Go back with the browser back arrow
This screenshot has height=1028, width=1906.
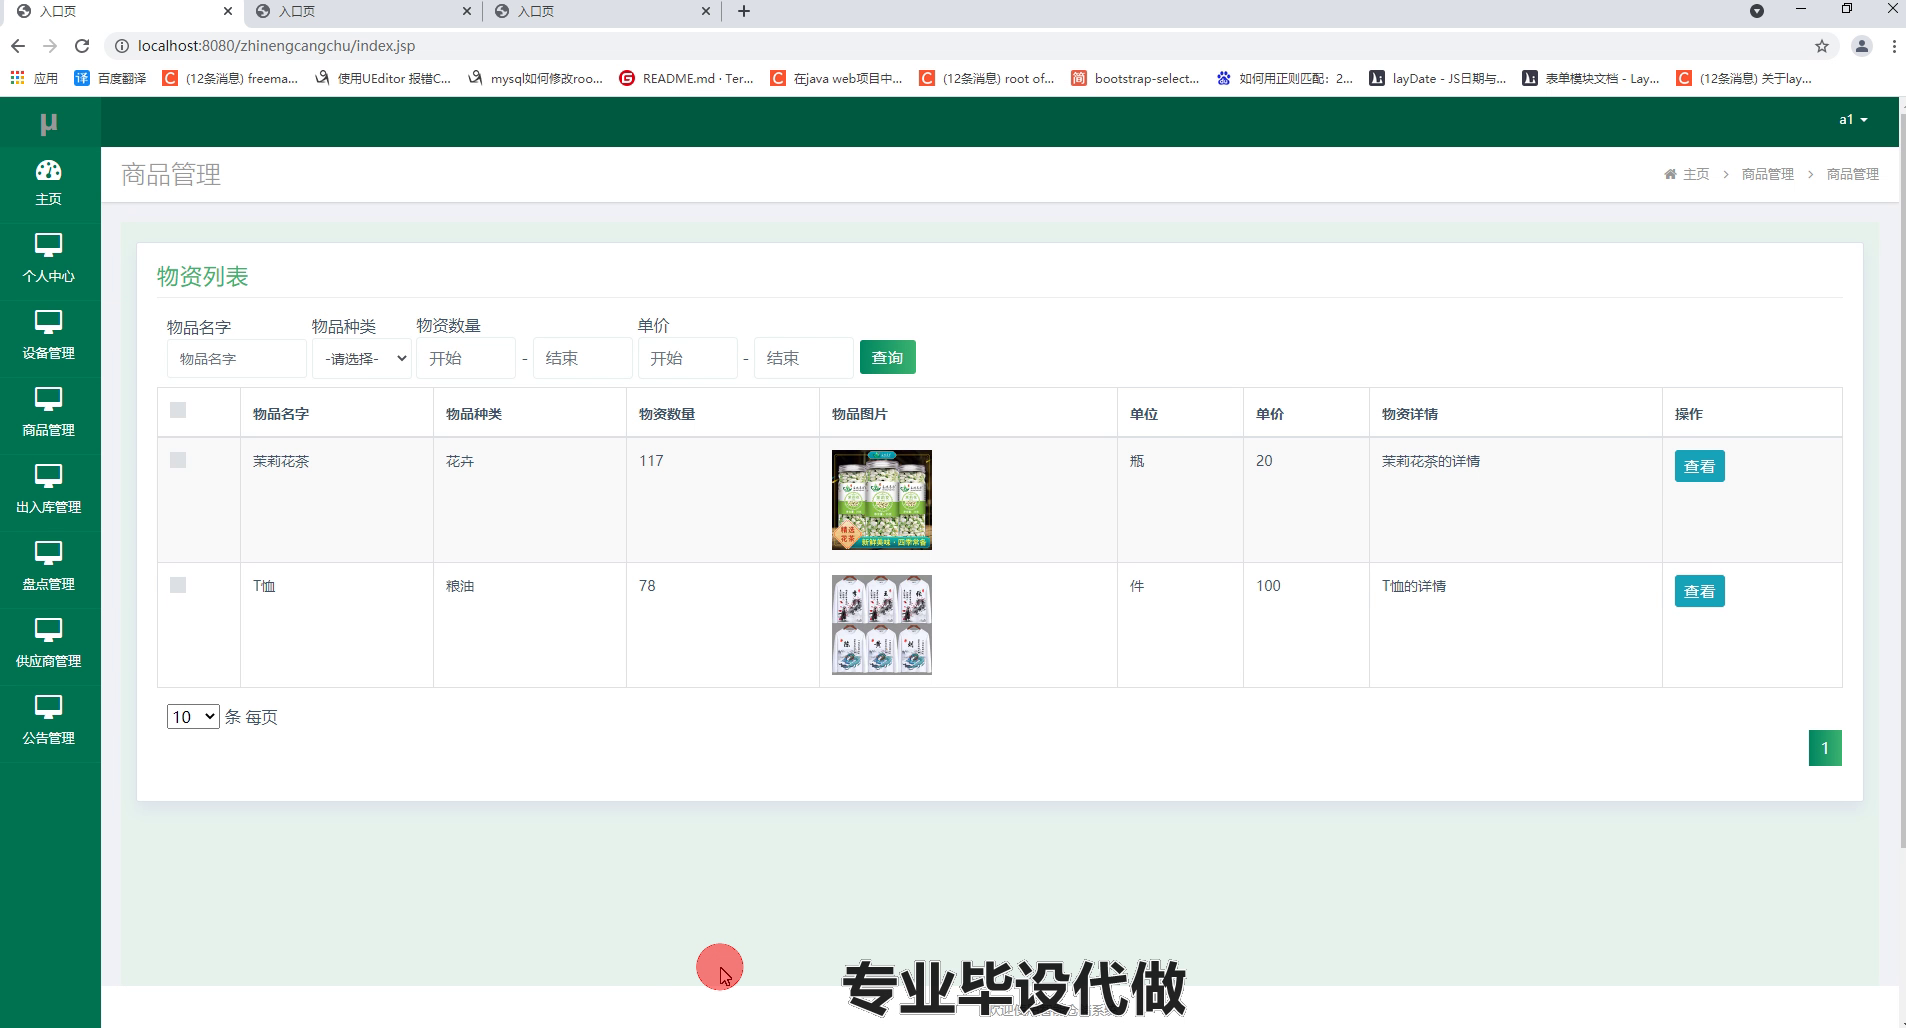pos(18,46)
